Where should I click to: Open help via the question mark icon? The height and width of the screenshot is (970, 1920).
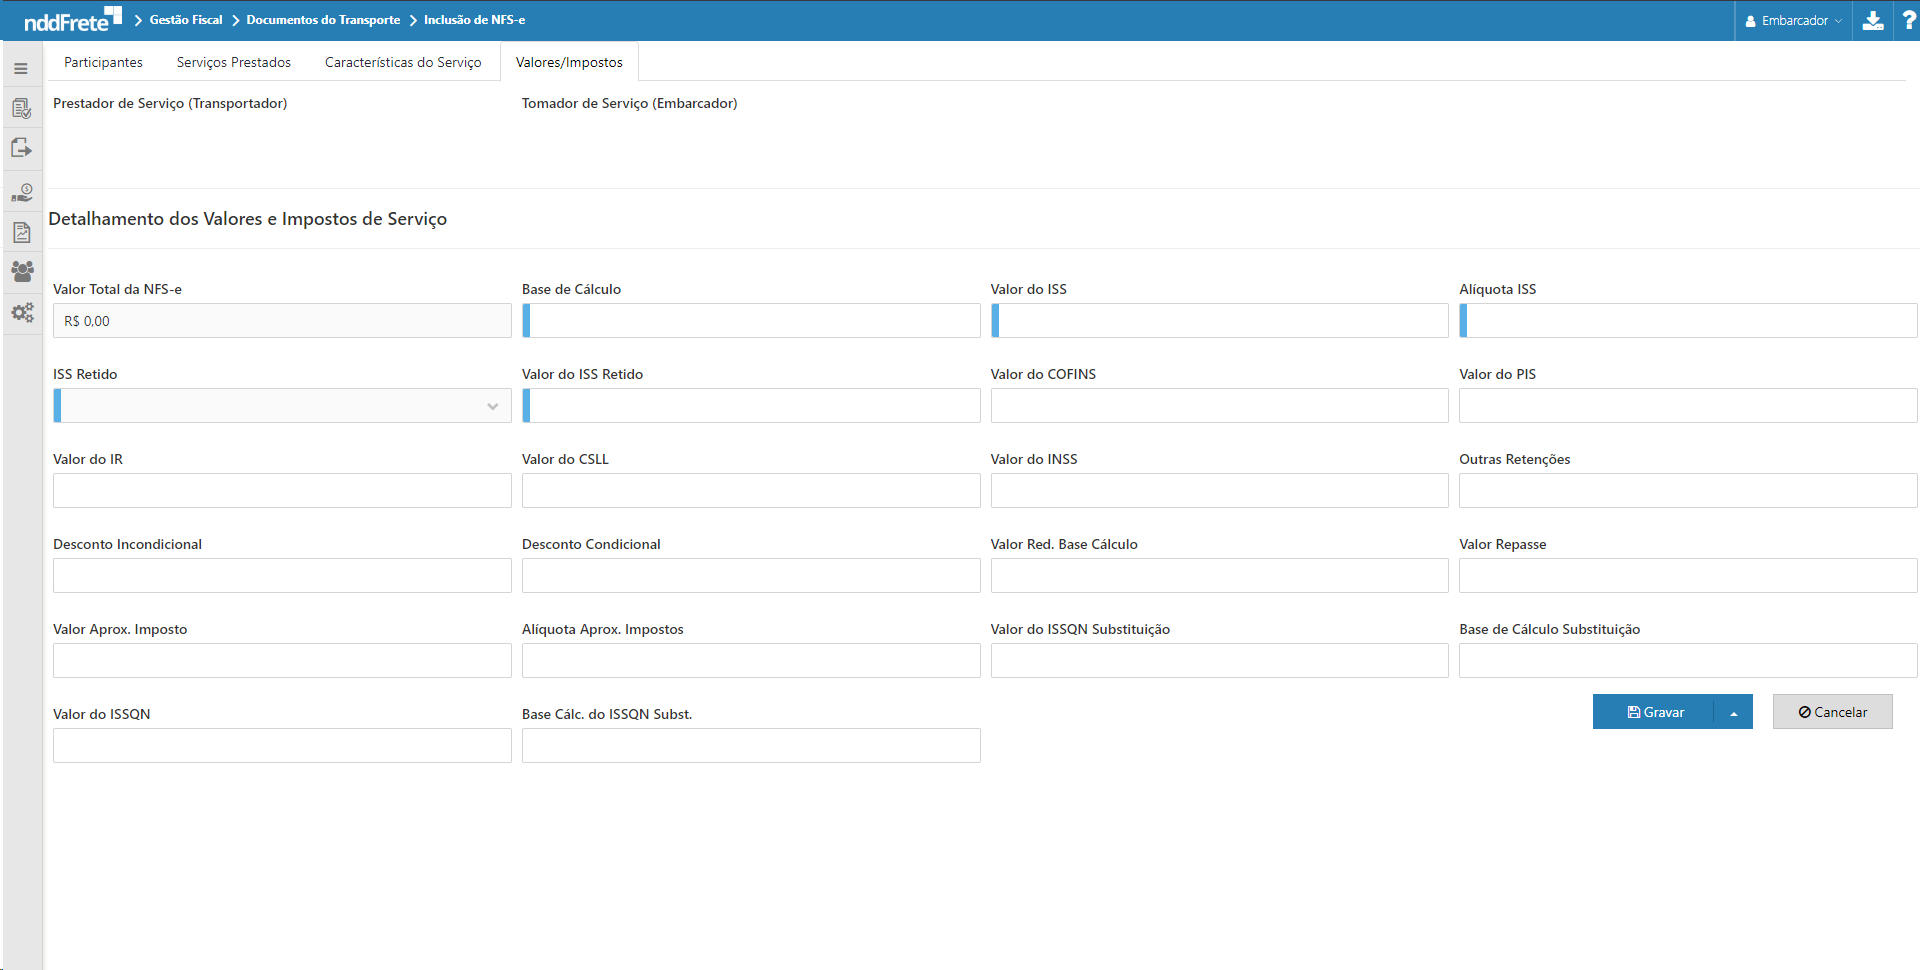click(1908, 21)
